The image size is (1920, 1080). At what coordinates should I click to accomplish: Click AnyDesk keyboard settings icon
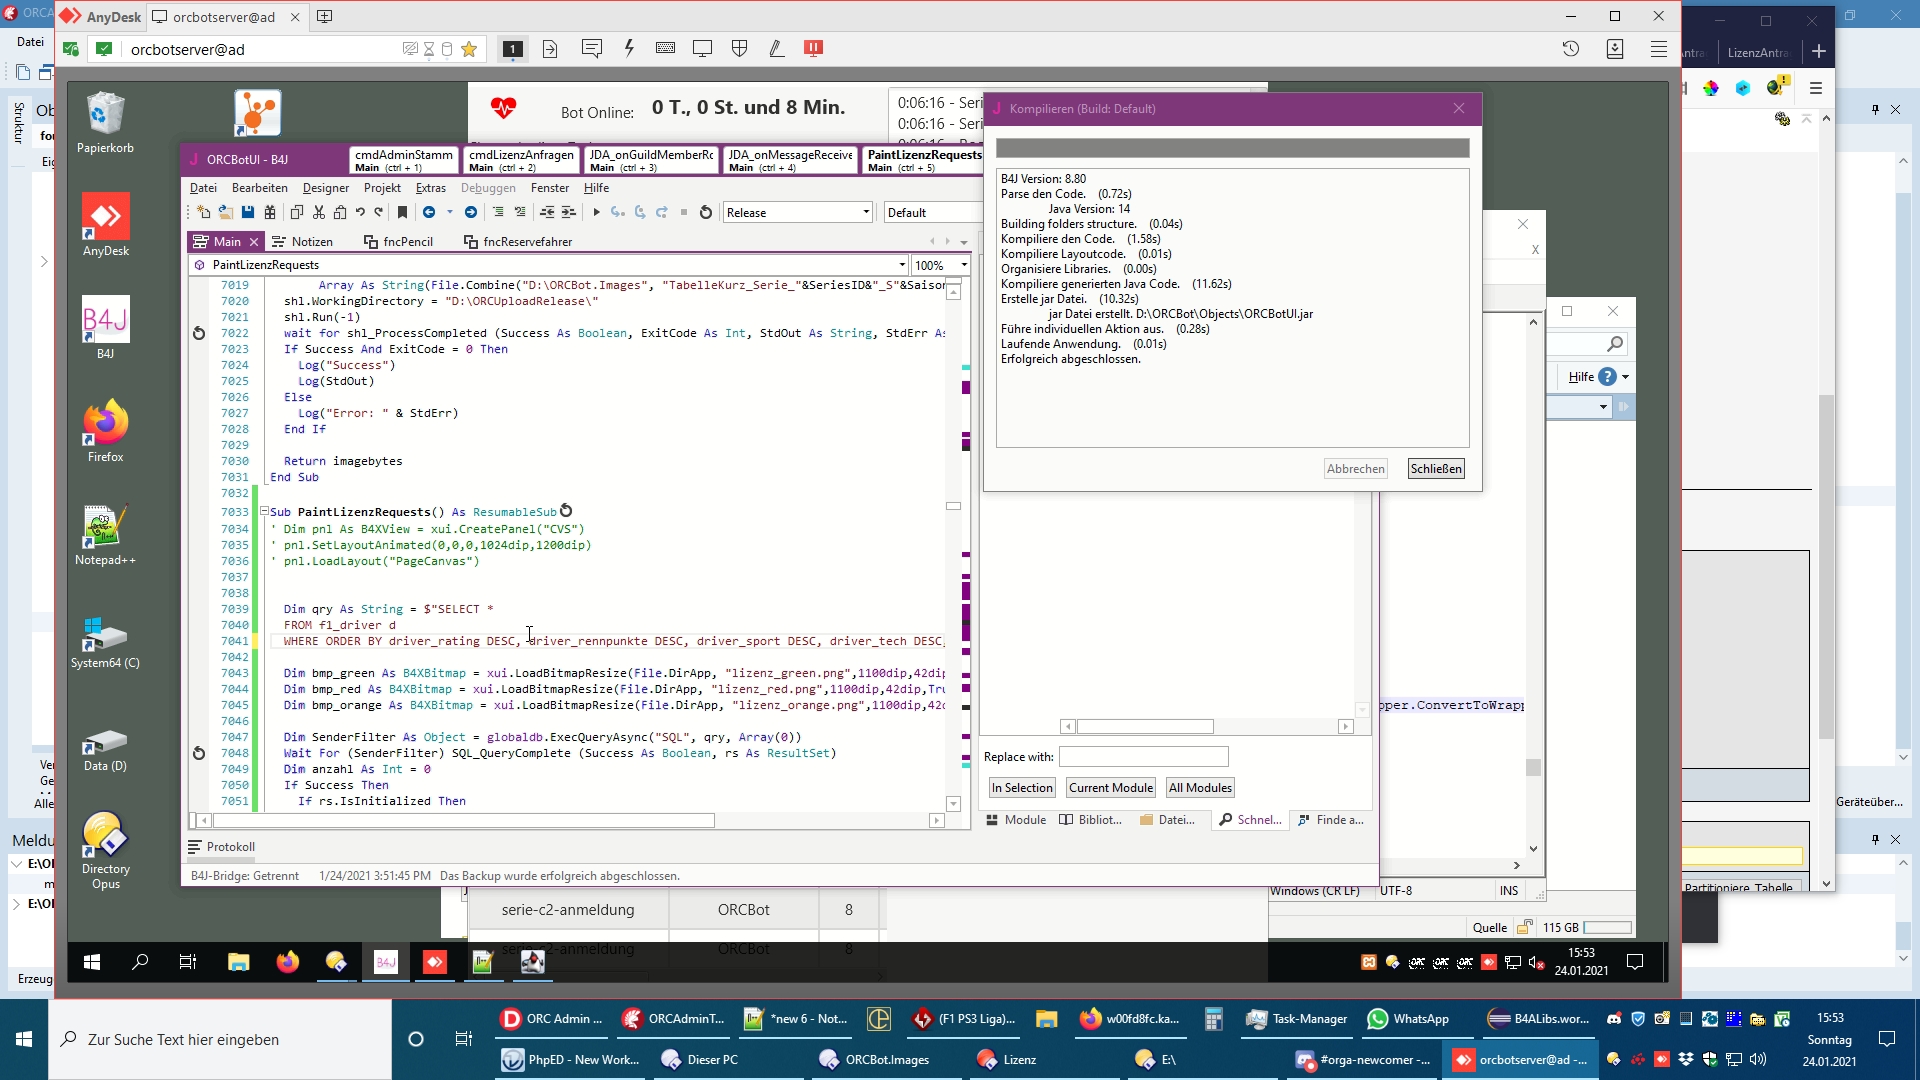click(x=665, y=49)
